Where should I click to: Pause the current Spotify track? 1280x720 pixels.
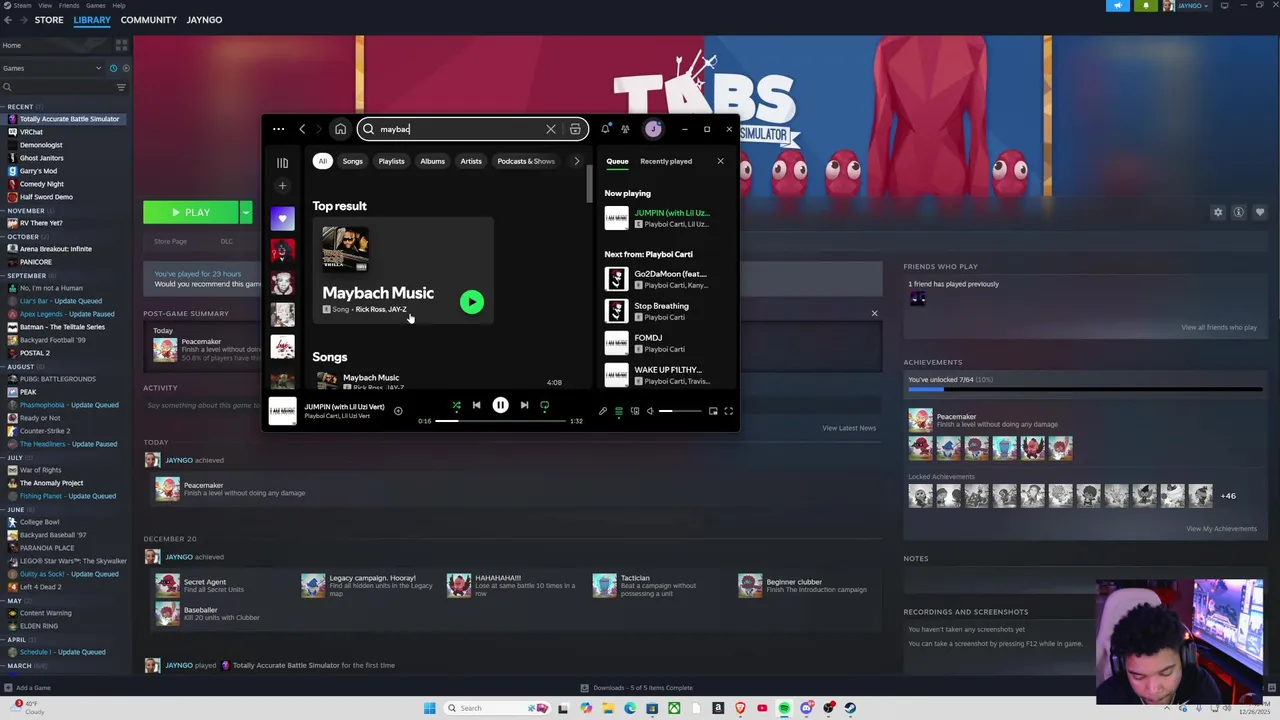500,405
